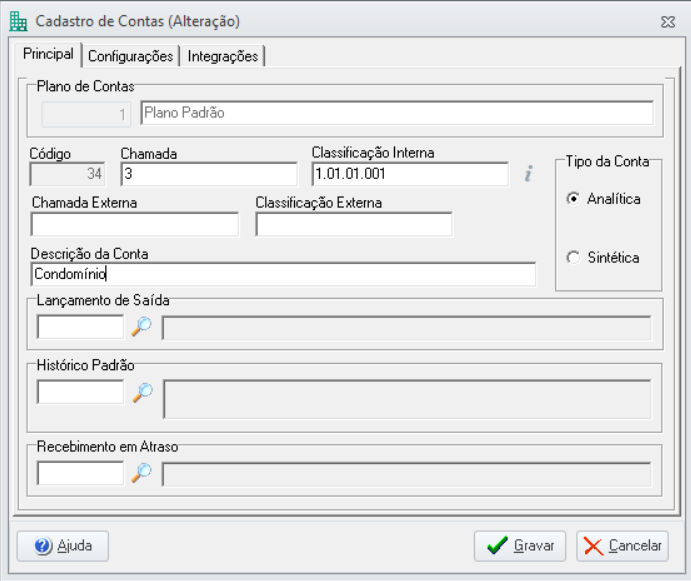Click the Recebimento em Atraso magnifier icon

(x=141, y=473)
